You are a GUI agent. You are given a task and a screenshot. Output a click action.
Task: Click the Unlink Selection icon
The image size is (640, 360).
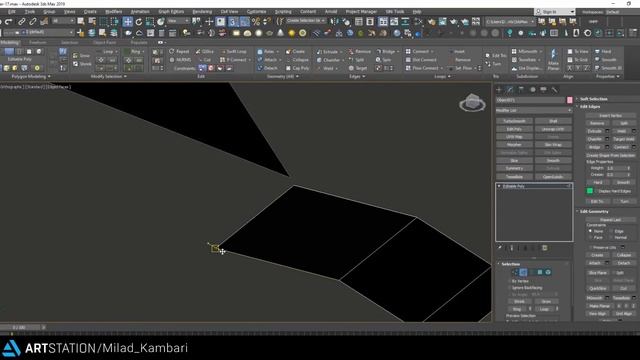33,22
